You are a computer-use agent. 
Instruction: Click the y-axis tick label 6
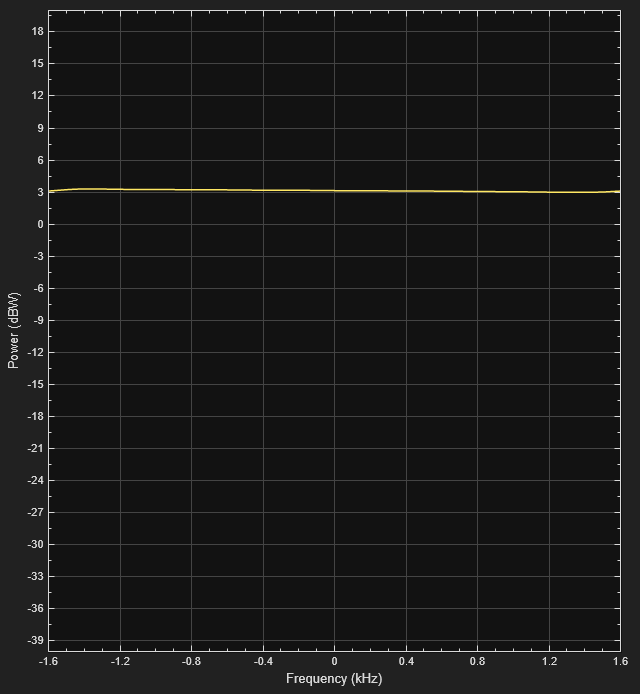click(40, 160)
